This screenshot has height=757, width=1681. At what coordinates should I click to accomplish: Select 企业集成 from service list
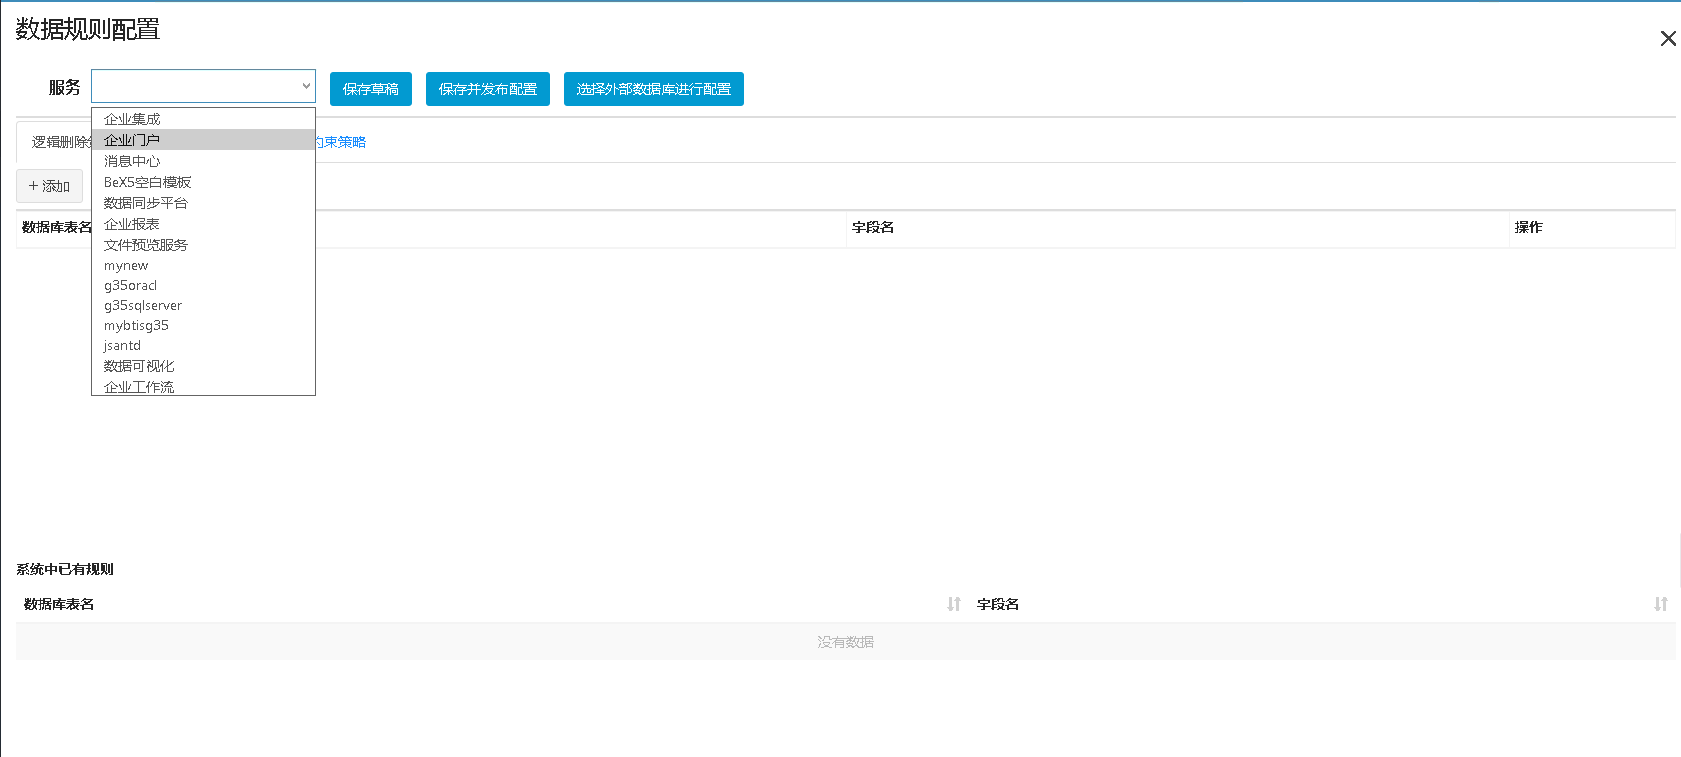click(132, 119)
